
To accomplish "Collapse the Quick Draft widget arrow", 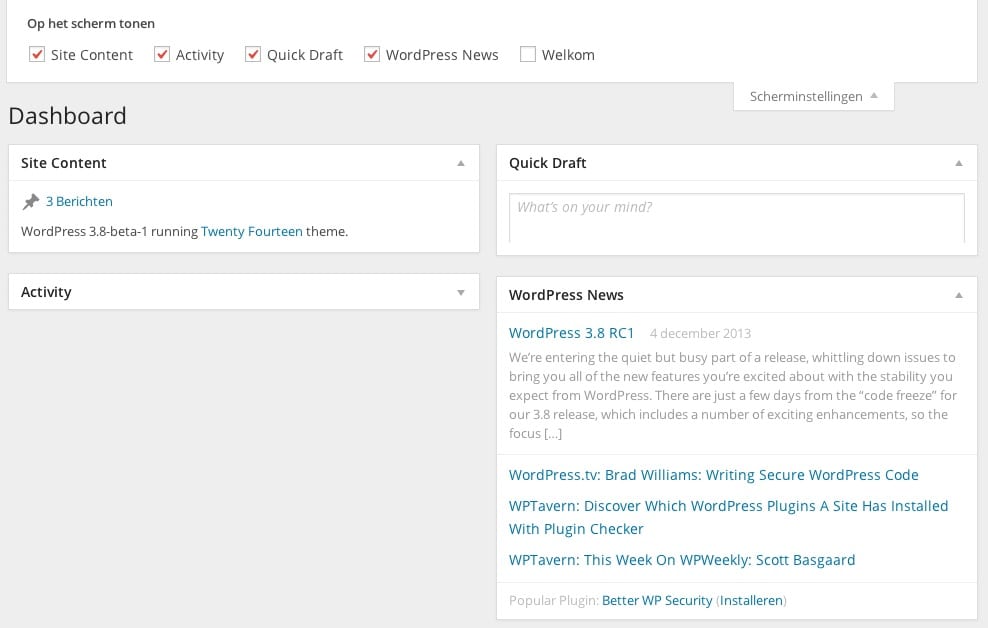I will 958,163.
